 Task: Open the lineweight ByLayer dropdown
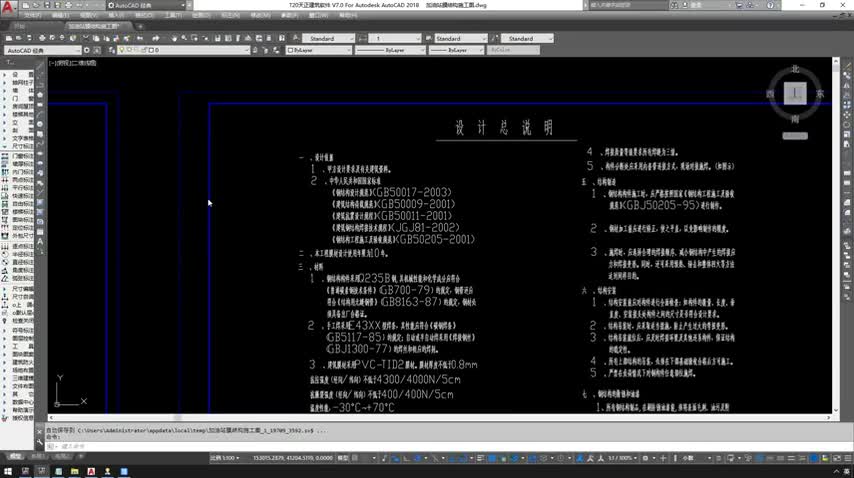[x=456, y=50]
